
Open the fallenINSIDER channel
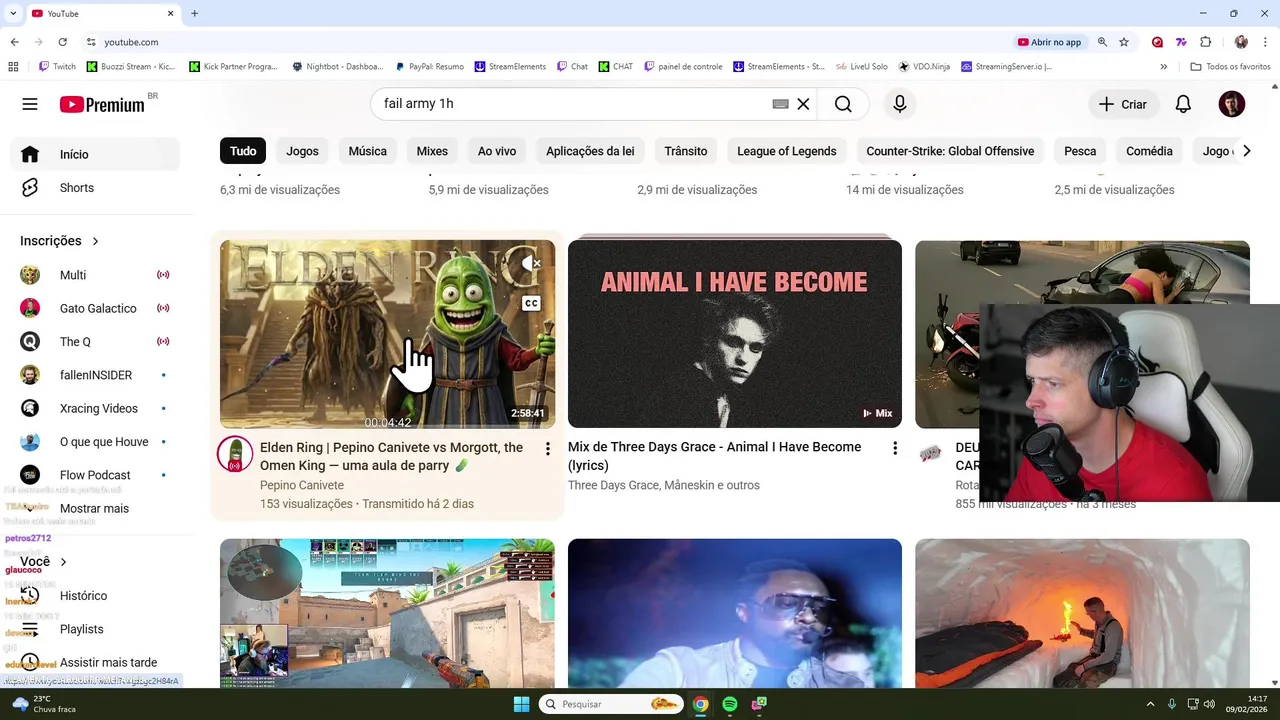click(95, 375)
